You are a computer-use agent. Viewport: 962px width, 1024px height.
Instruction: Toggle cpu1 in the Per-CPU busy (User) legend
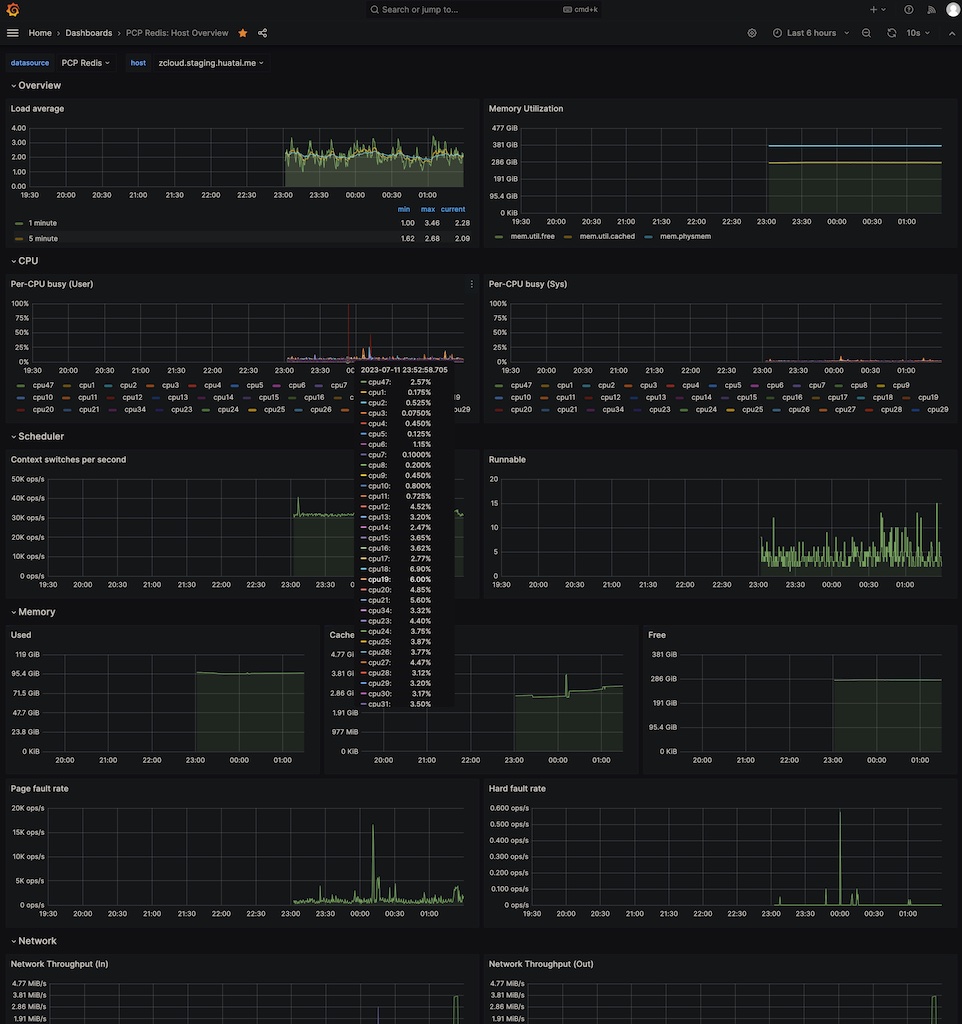pos(87,385)
